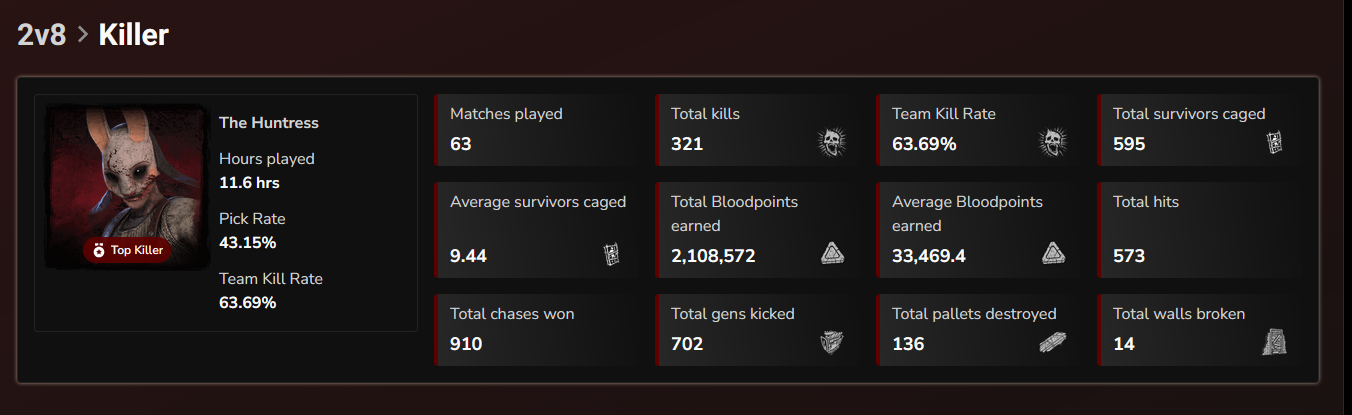The height and width of the screenshot is (415, 1352).
Task: Click the Hours played 11.6 hrs value
Action: (x=249, y=183)
